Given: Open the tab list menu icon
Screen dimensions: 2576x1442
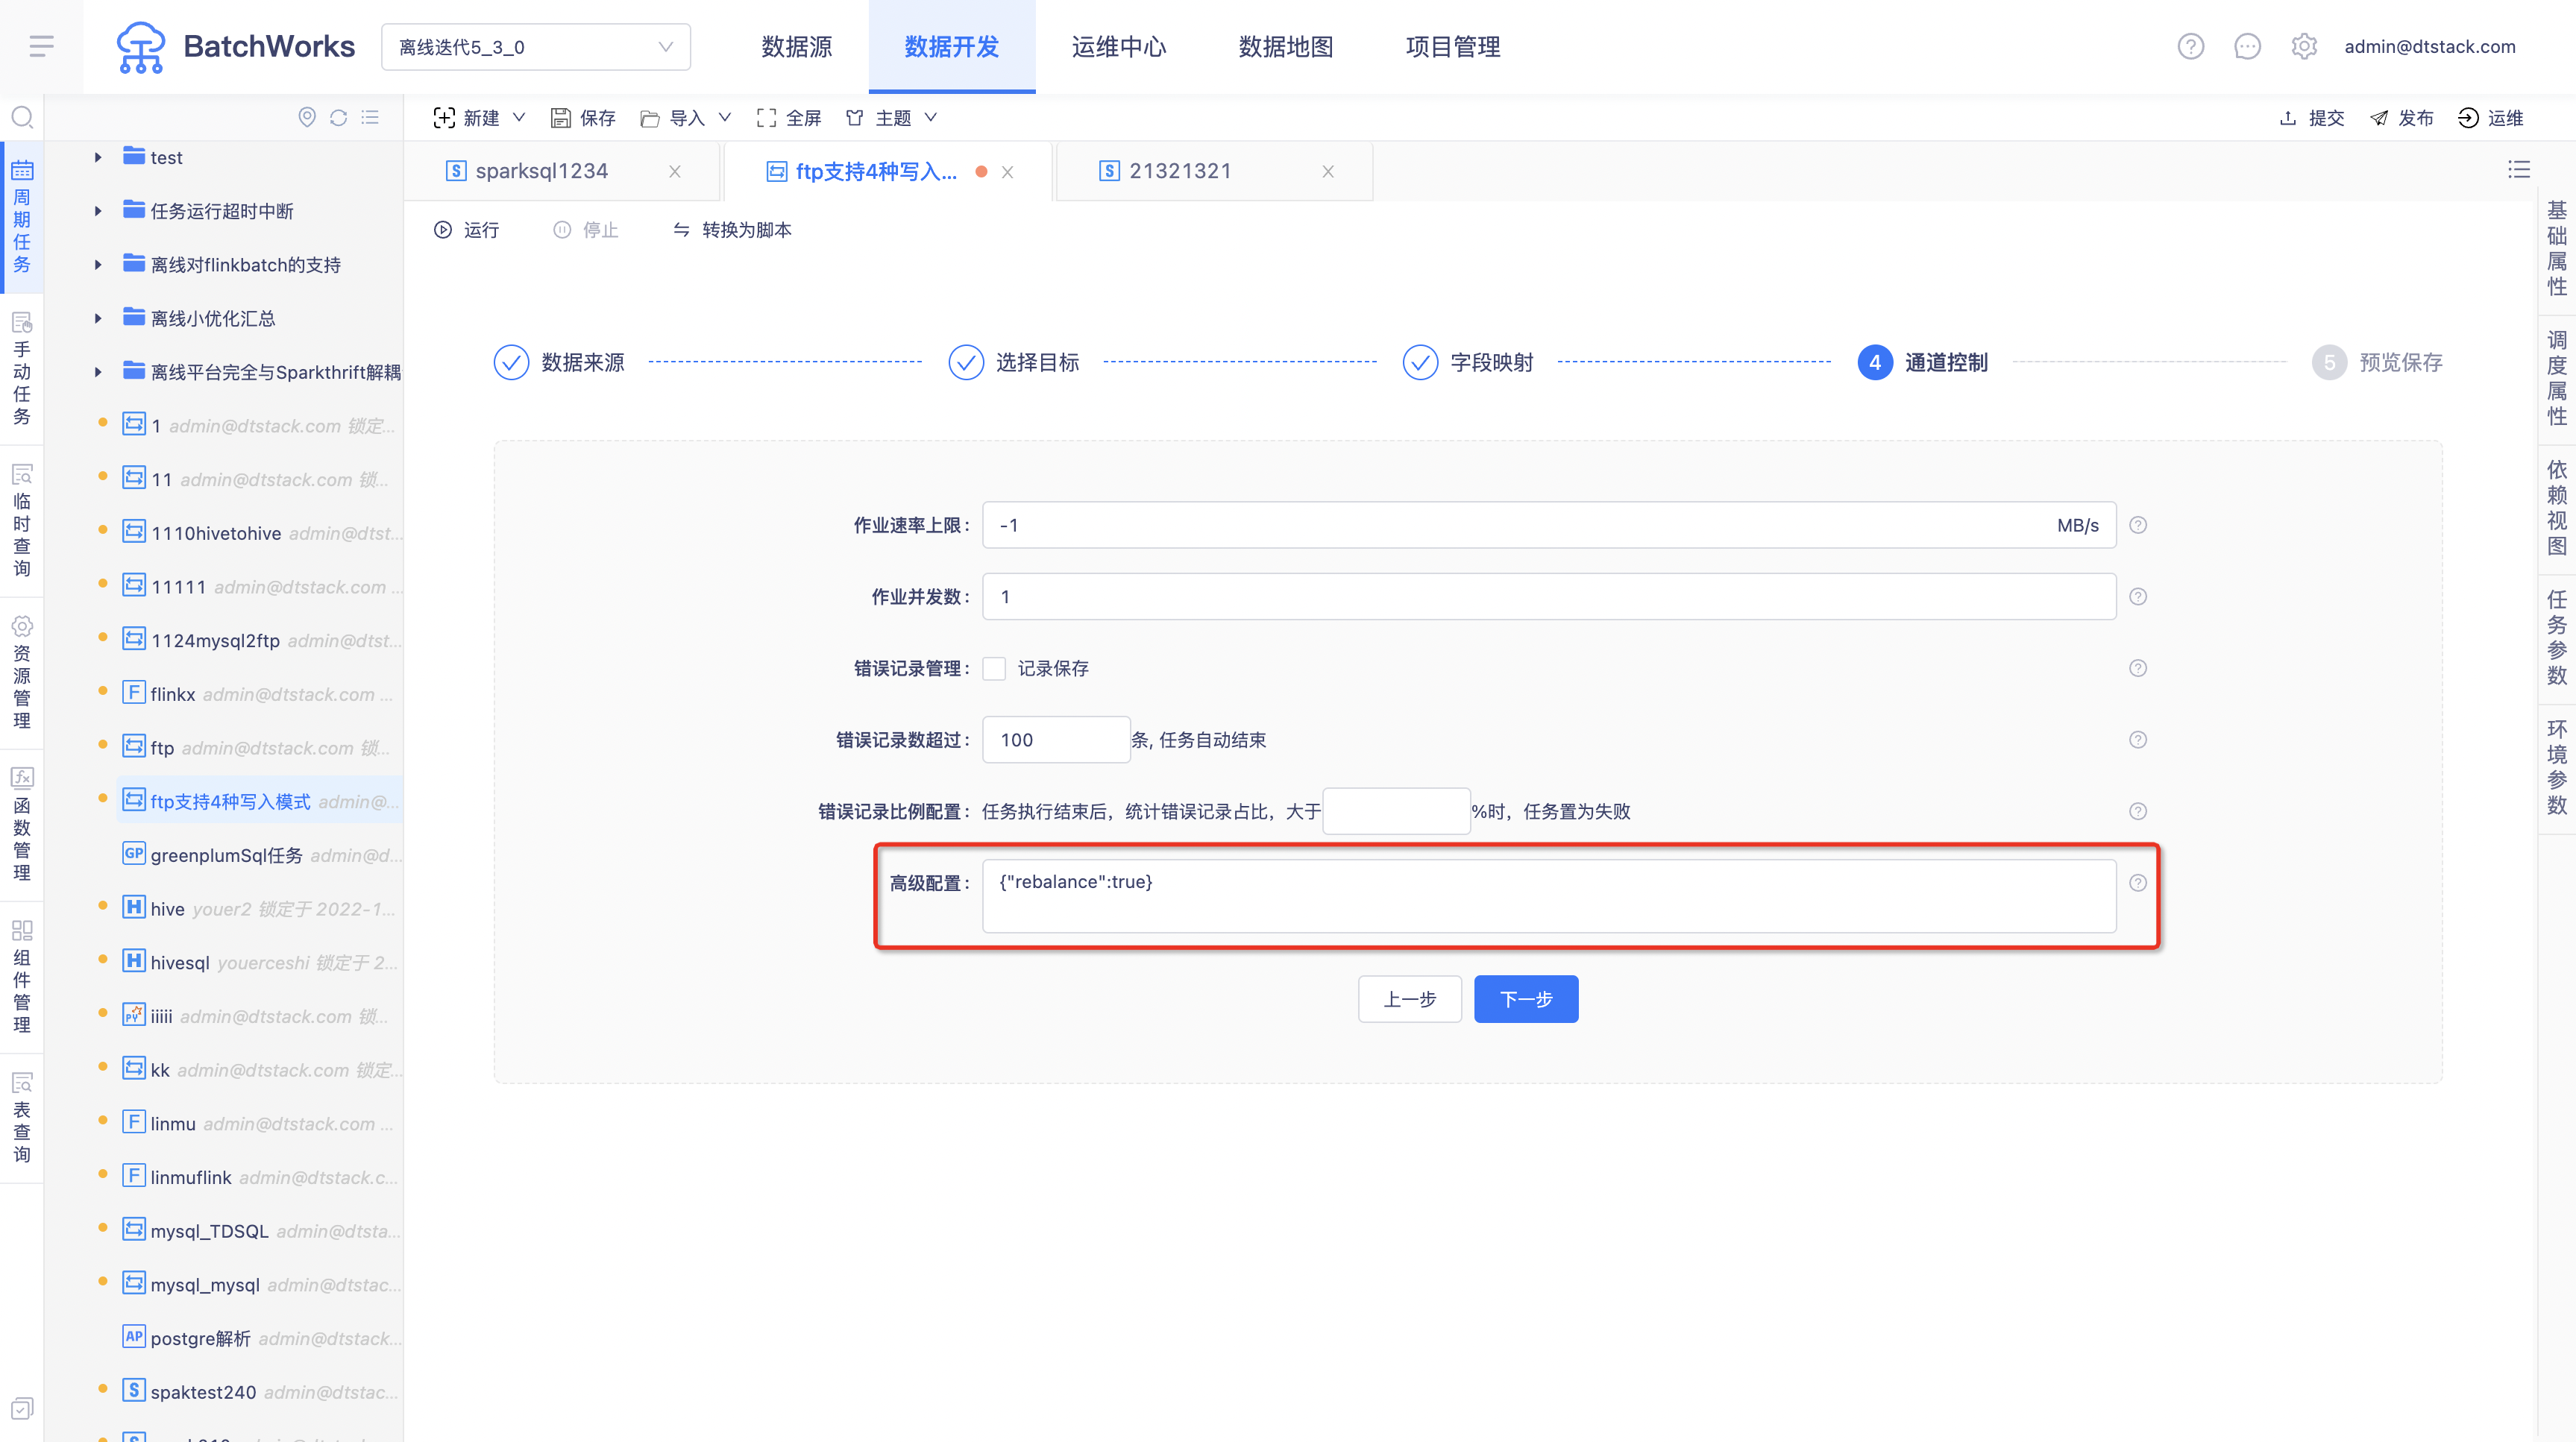Looking at the screenshot, I should point(2518,170).
